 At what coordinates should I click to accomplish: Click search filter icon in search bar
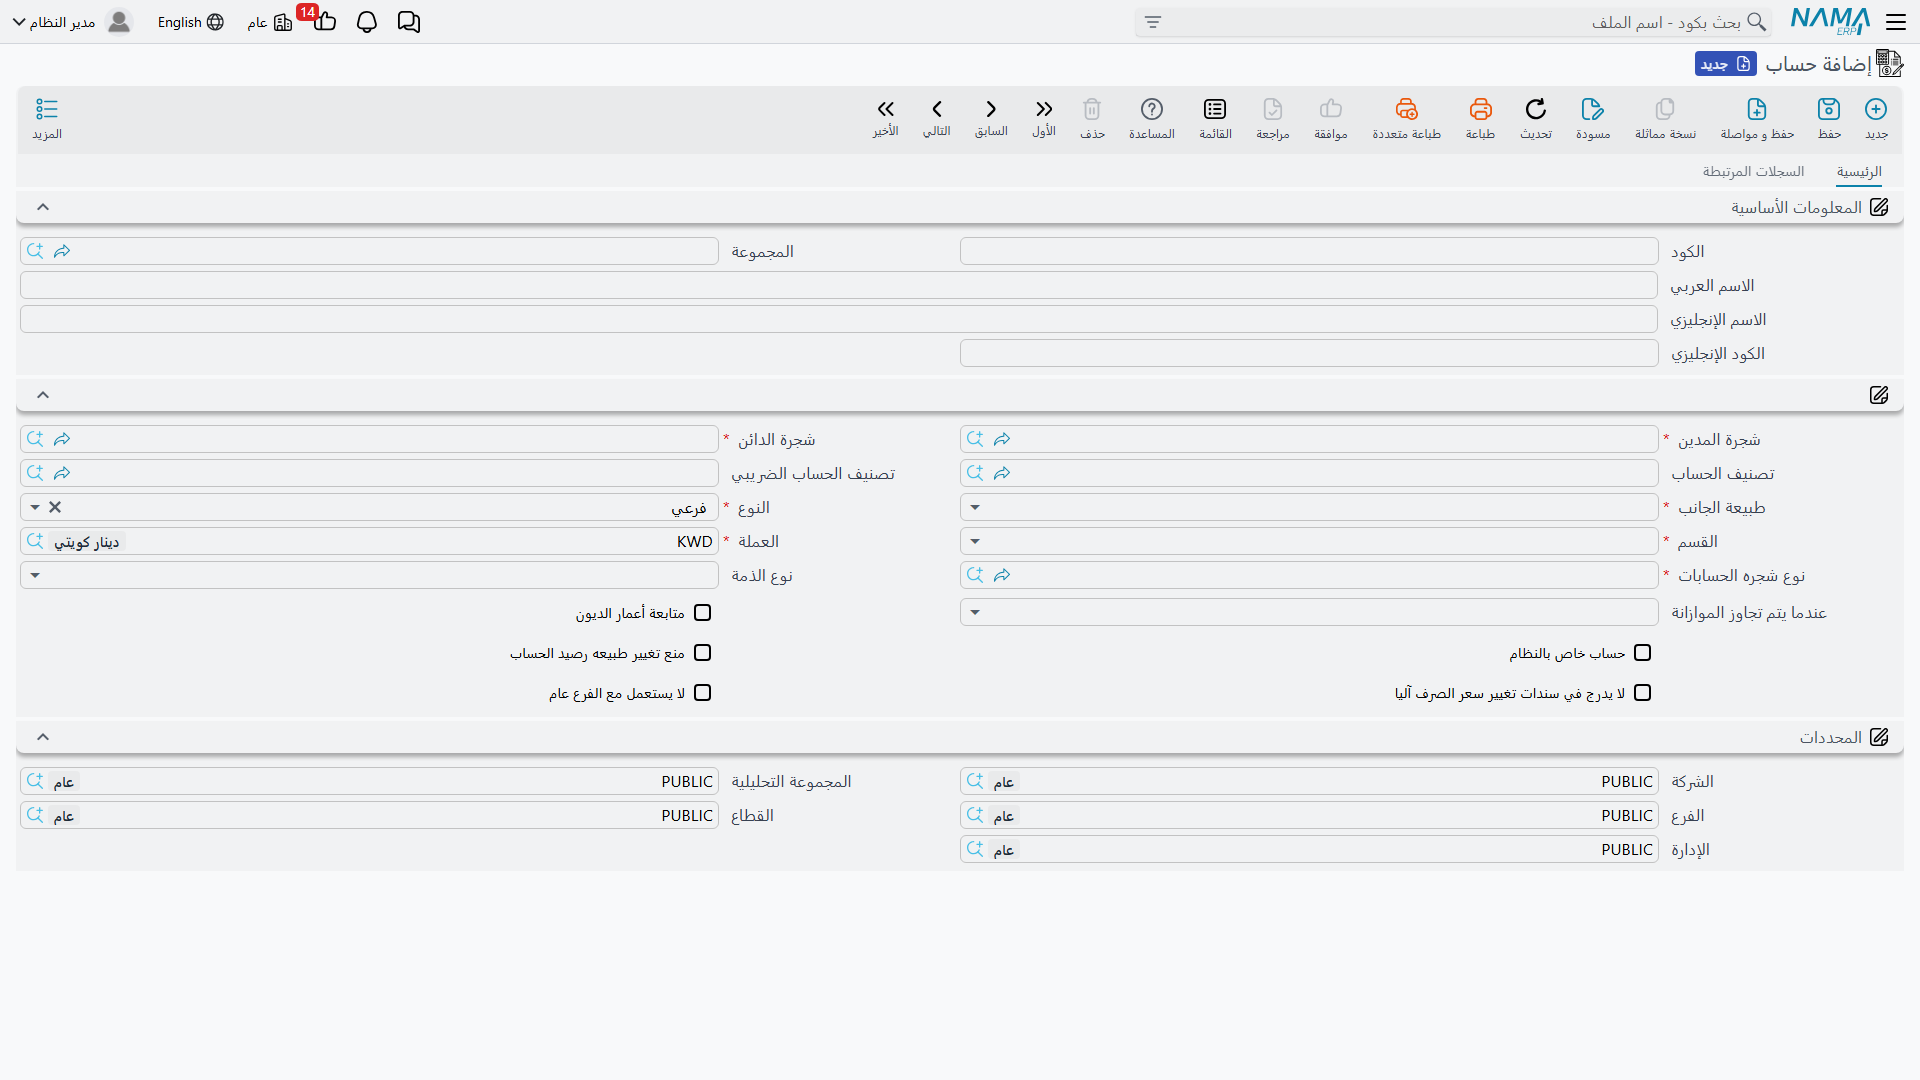pyautogui.click(x=1153, y=22)
